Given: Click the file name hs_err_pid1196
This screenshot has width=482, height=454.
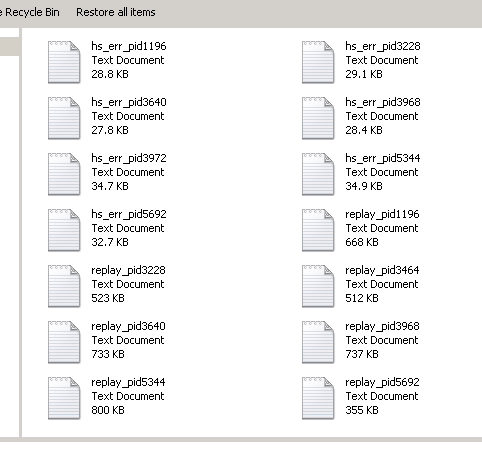Looking at the screenshot, I should coord(129,46).
